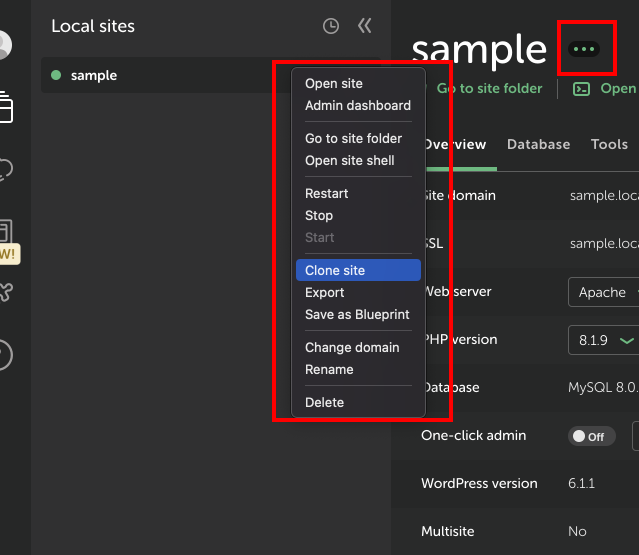The width and height of the screenshot is (639, 555).
Task: Choose Export from context menu
Action: tap(358, 293)
